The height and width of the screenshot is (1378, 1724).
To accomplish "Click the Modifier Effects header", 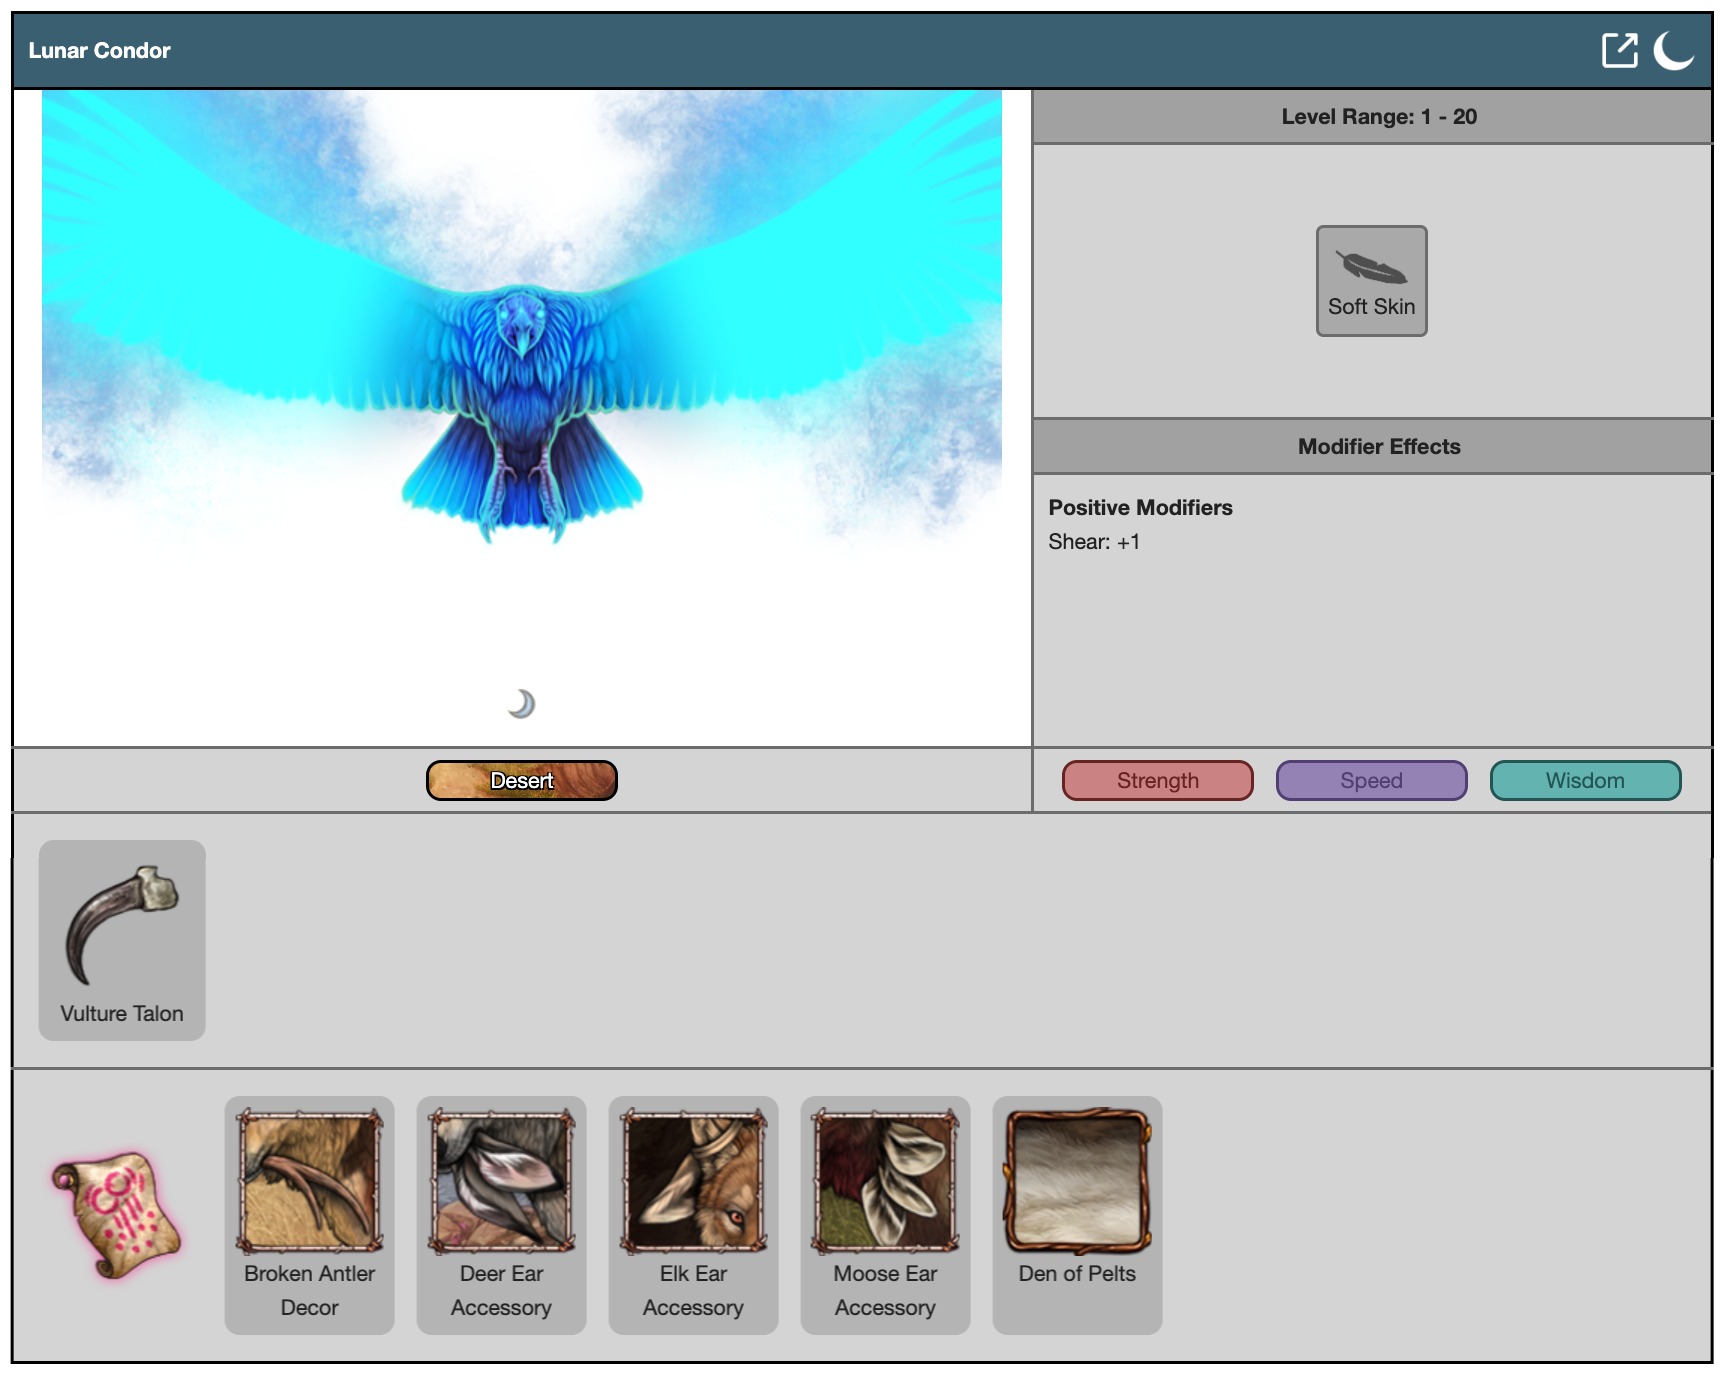I will (1378, 446).
